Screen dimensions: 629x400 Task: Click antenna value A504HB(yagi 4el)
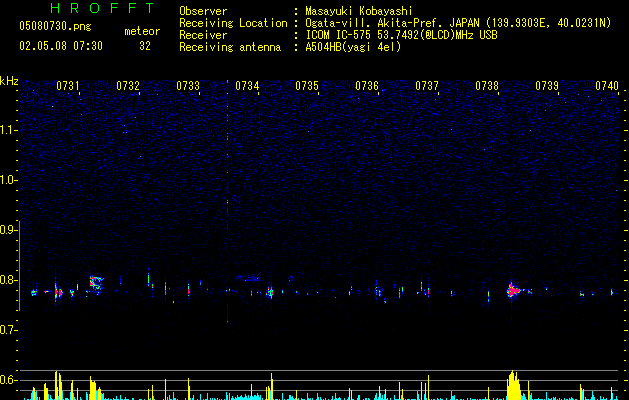click(353, 47)
